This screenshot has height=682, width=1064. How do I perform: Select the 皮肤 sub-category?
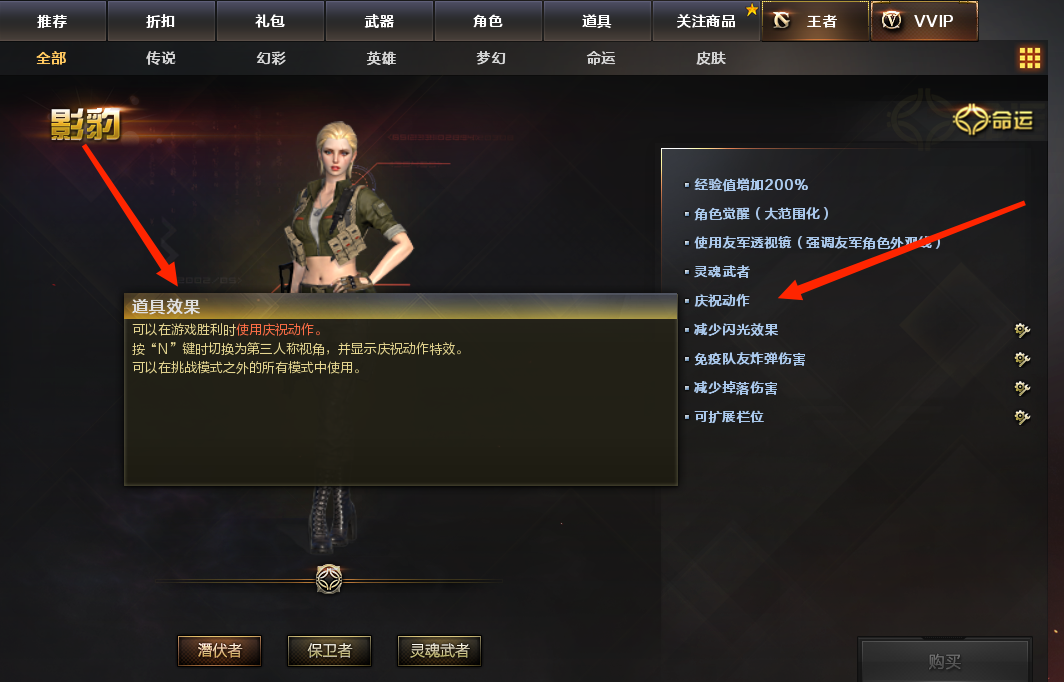(711, 58)
